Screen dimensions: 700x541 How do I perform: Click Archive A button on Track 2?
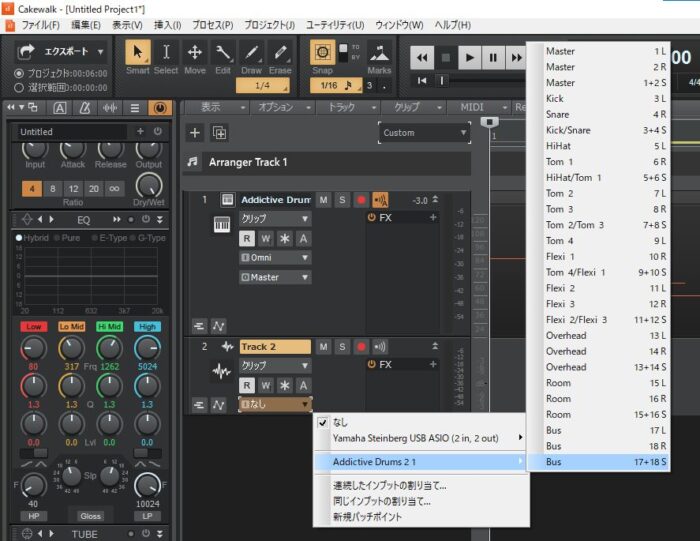pos(303,385)
